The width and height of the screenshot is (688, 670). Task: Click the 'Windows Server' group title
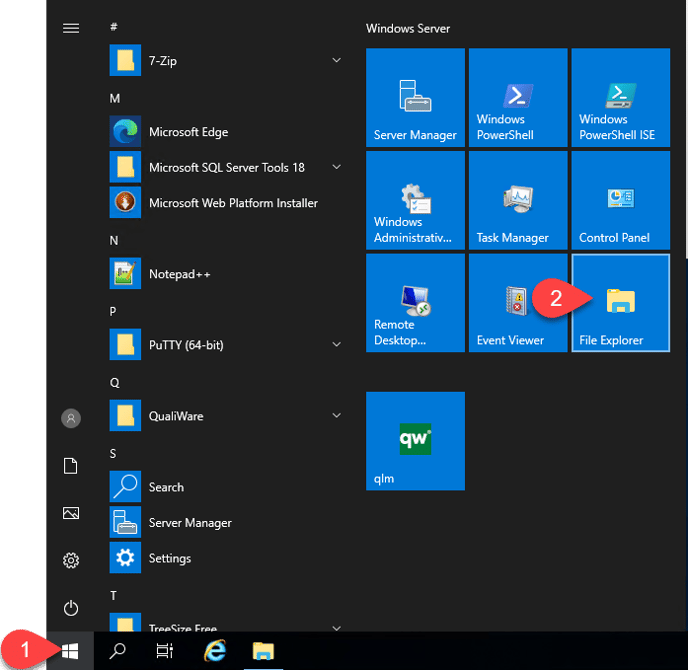coord(408,29)
